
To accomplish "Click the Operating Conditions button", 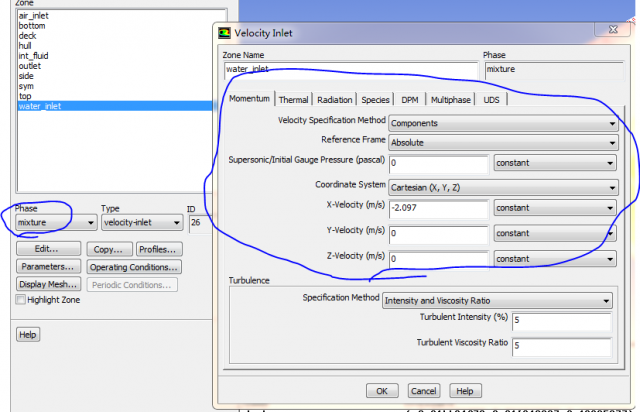I will click(134, 267).
